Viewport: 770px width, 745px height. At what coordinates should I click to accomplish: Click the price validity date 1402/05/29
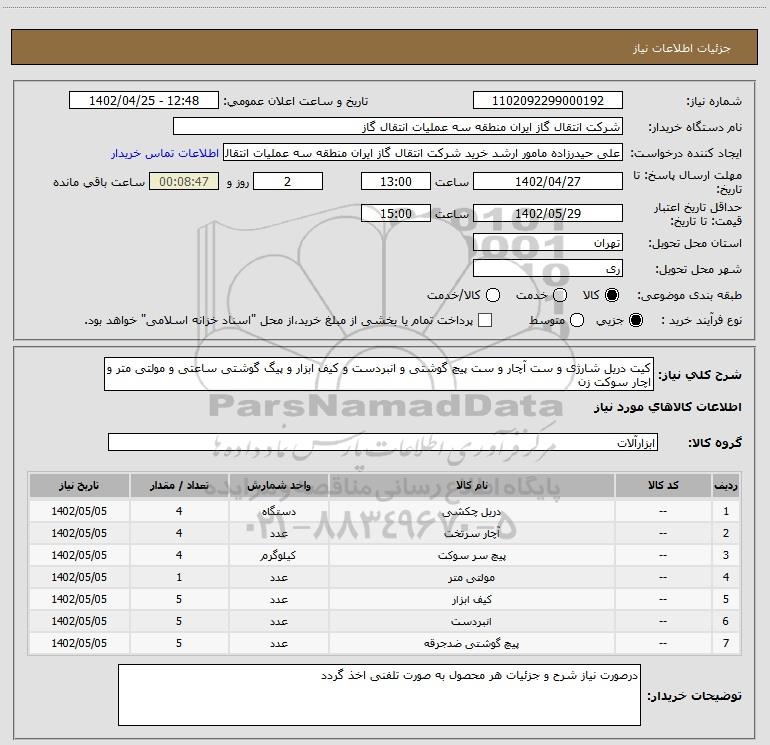(x=548, y=213)
